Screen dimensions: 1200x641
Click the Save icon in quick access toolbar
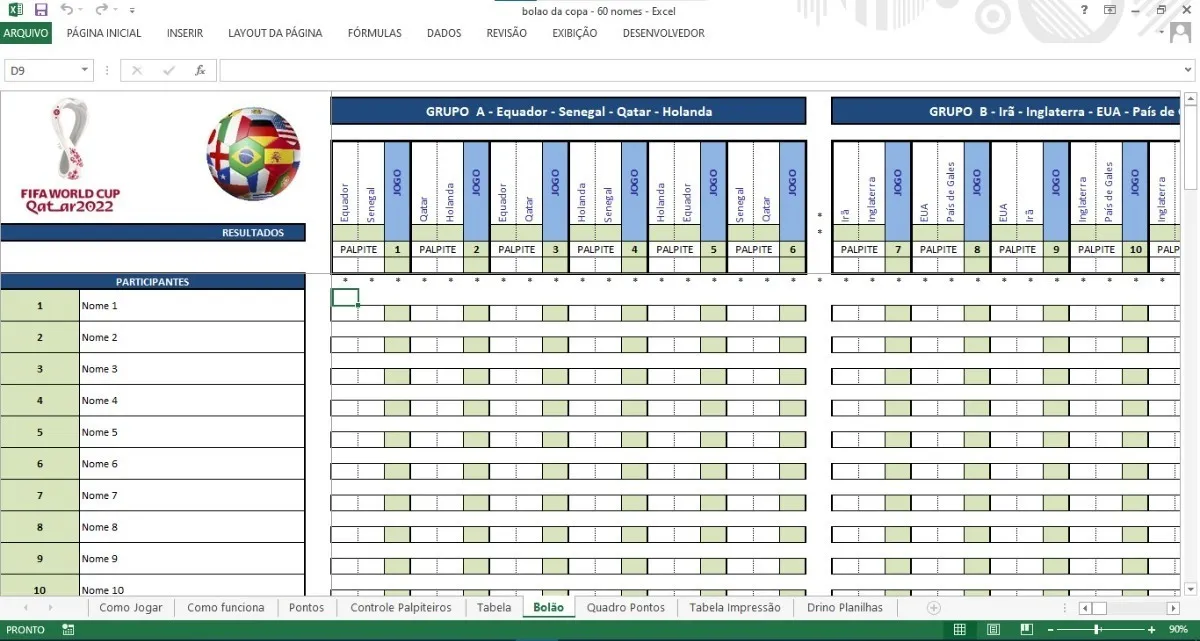(41, 10)
